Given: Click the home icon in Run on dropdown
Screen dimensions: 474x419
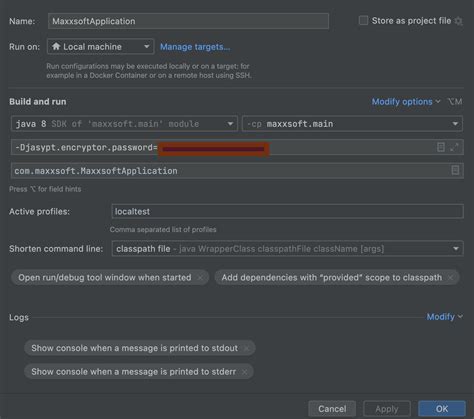Looking at the screenshot, I should pos(56,46).
